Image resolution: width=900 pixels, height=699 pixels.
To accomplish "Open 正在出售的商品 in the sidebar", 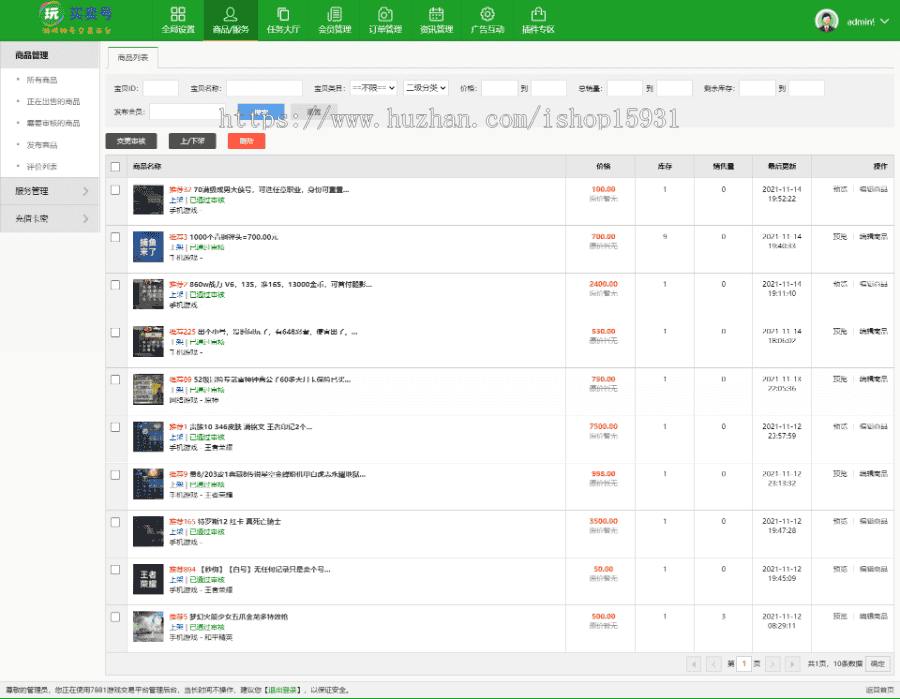I will tap(53, 102).
